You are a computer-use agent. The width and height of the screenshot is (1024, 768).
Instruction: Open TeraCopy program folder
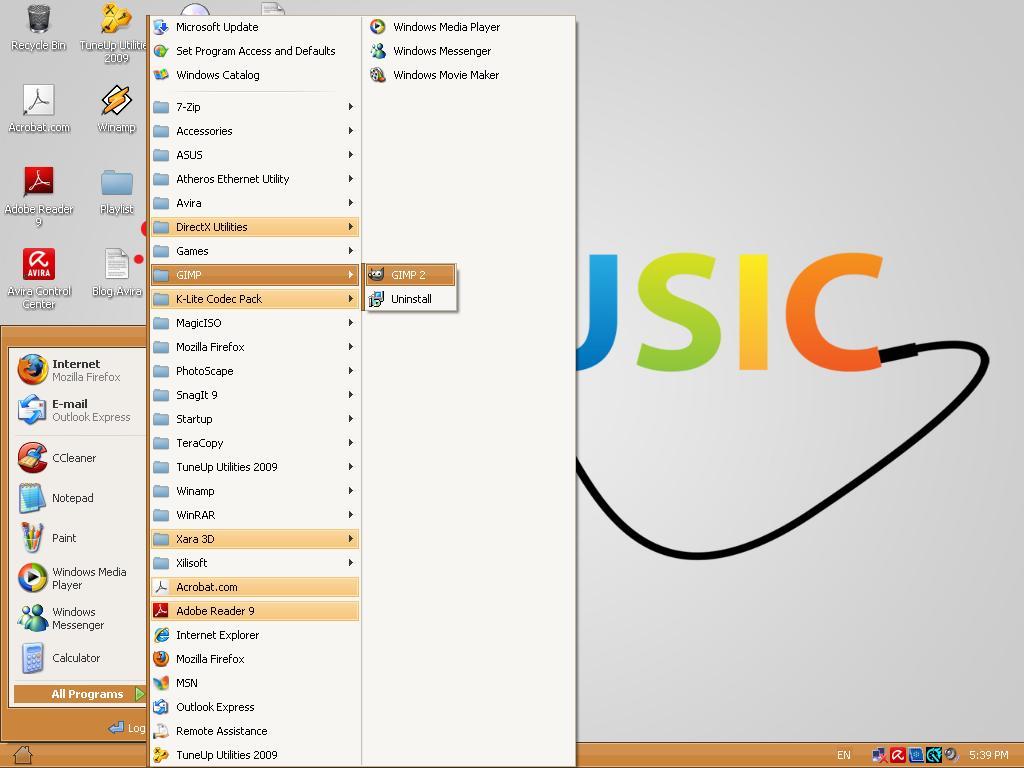coord(255,443)
